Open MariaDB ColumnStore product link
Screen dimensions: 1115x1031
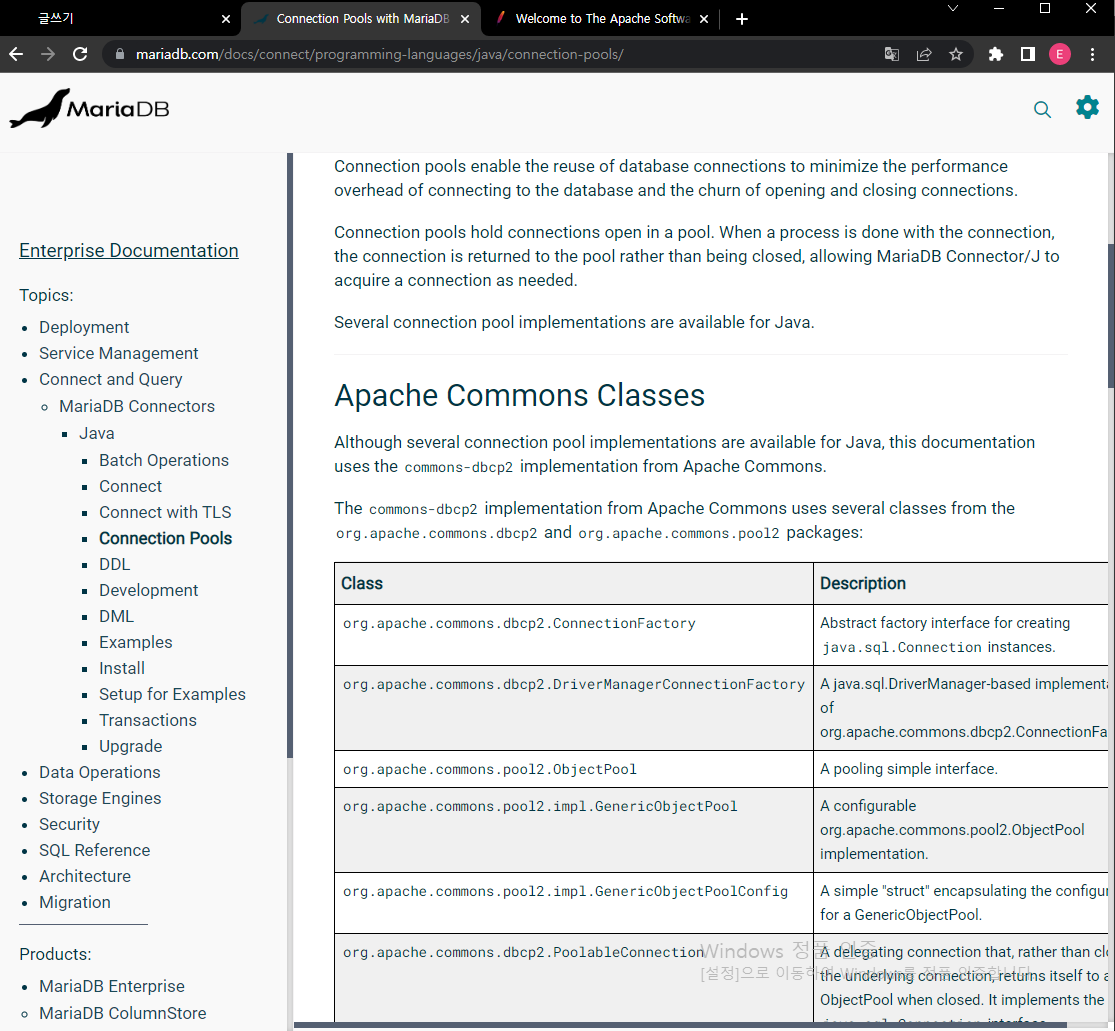tap(122, 1013)
